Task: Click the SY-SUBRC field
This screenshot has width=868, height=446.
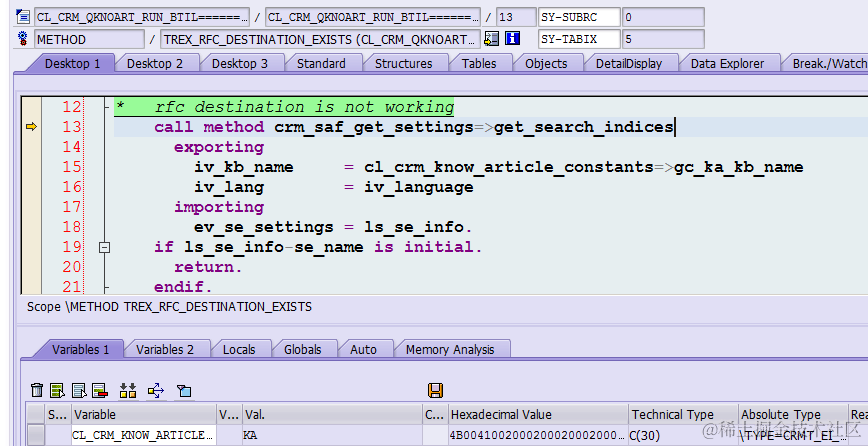Action: pos(579,17)
